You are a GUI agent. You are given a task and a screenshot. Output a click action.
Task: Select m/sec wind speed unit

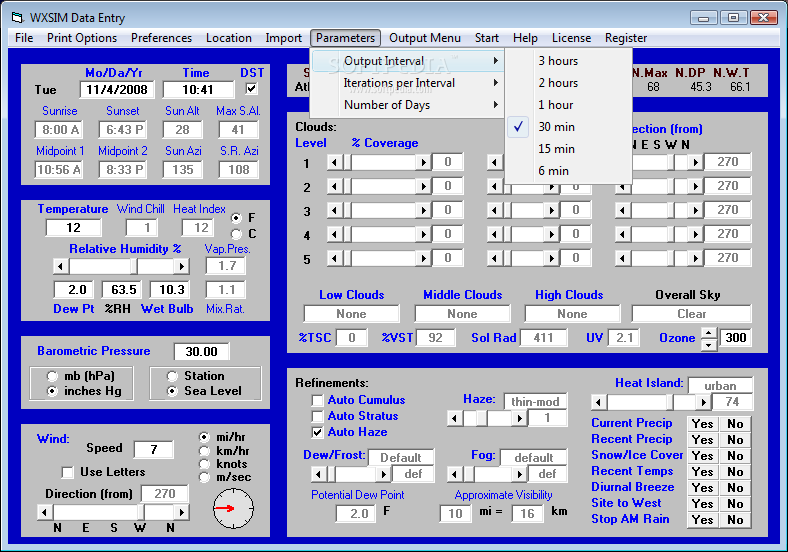tap(204, 478)
